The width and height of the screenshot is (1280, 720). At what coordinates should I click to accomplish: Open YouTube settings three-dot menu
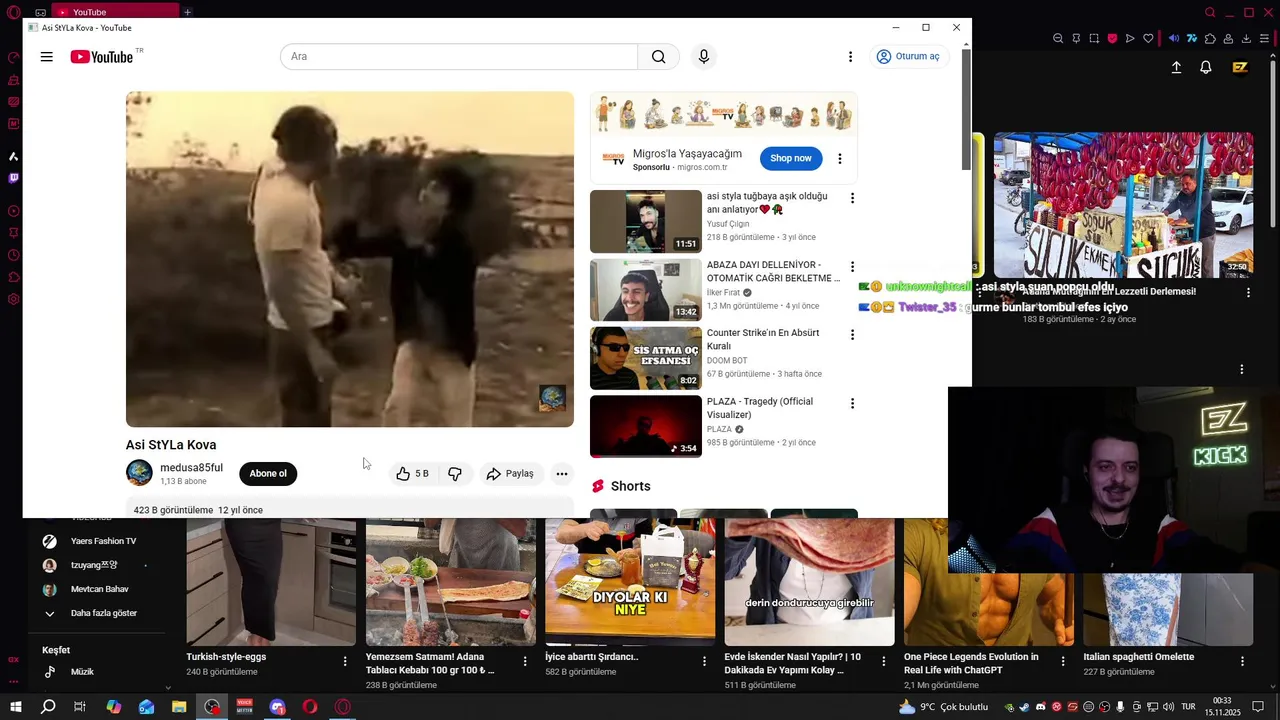coord(850,57)
